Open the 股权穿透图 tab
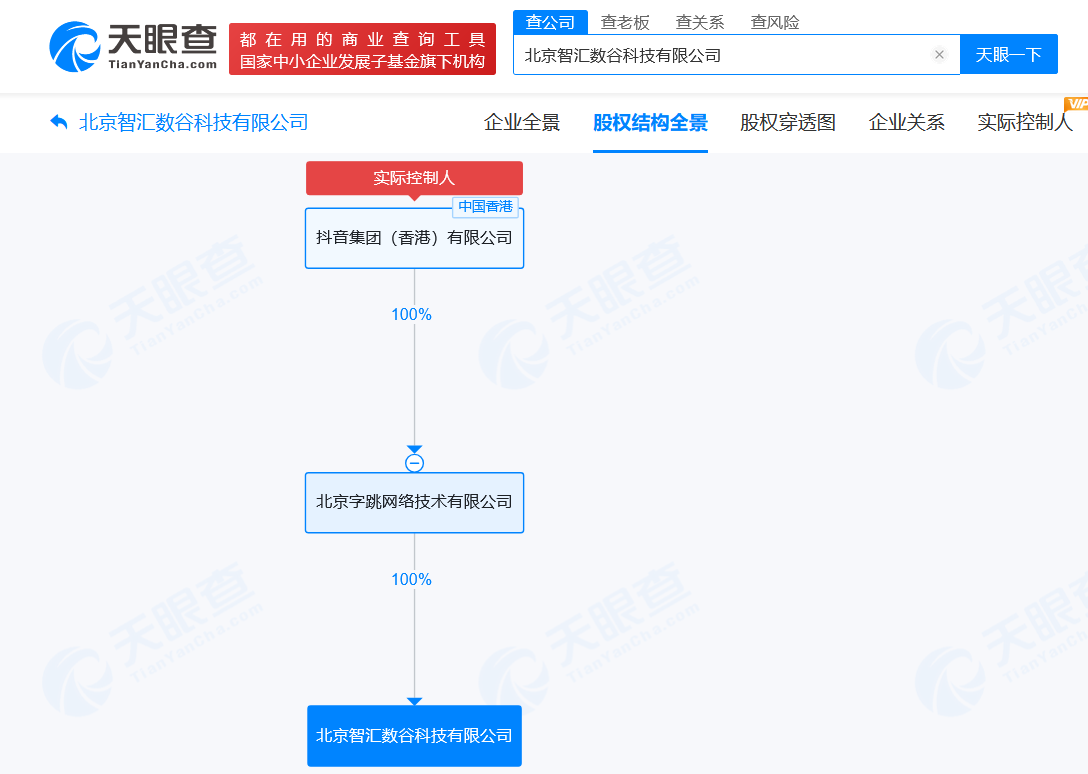This screenshot has height=774, width=1088. (787, 121)
